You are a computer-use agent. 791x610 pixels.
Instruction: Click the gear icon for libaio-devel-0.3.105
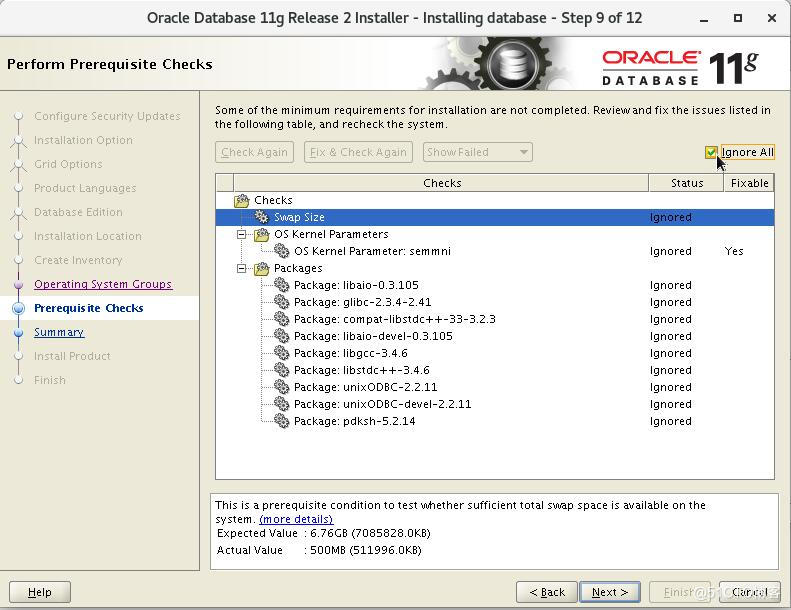pos(281,336)
